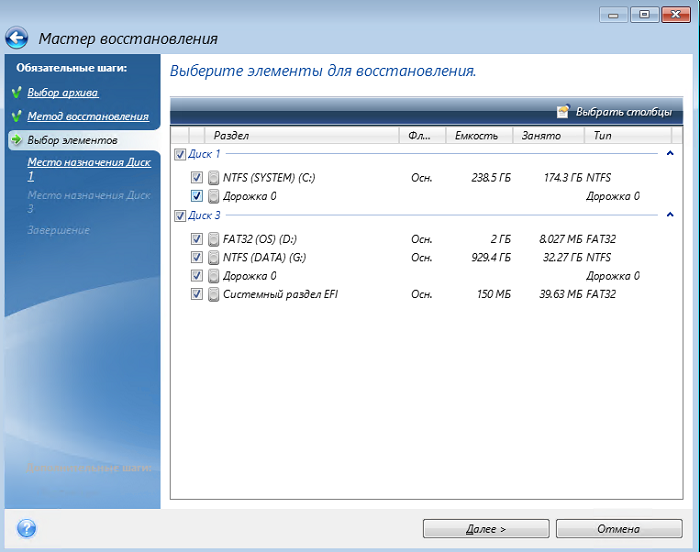The width and height of the screenshot is (700, 552).
Task: Sort by the Емкость column header
Action: tap(476, 135)
